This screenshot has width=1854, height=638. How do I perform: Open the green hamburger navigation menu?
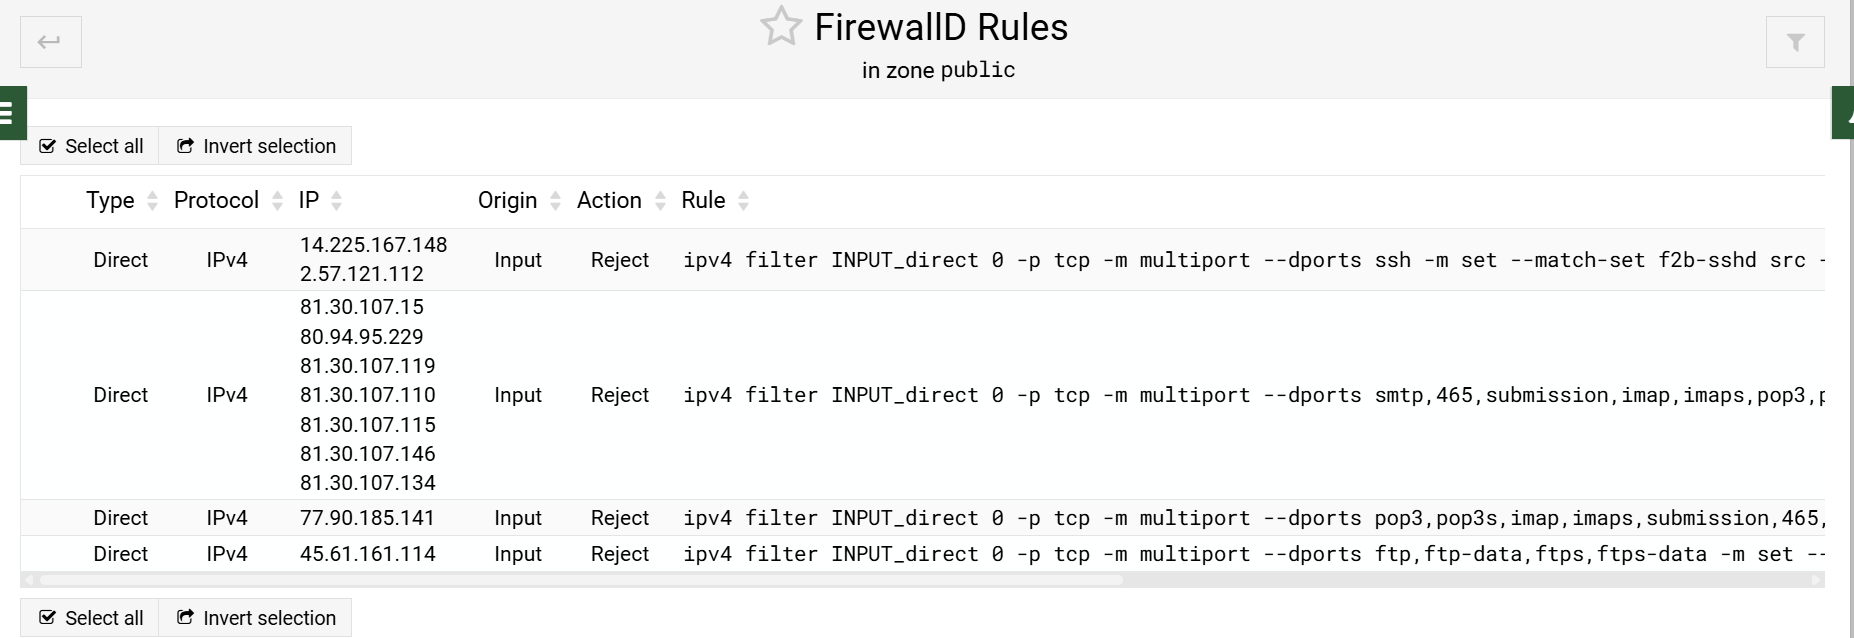(x=10, y=113)
